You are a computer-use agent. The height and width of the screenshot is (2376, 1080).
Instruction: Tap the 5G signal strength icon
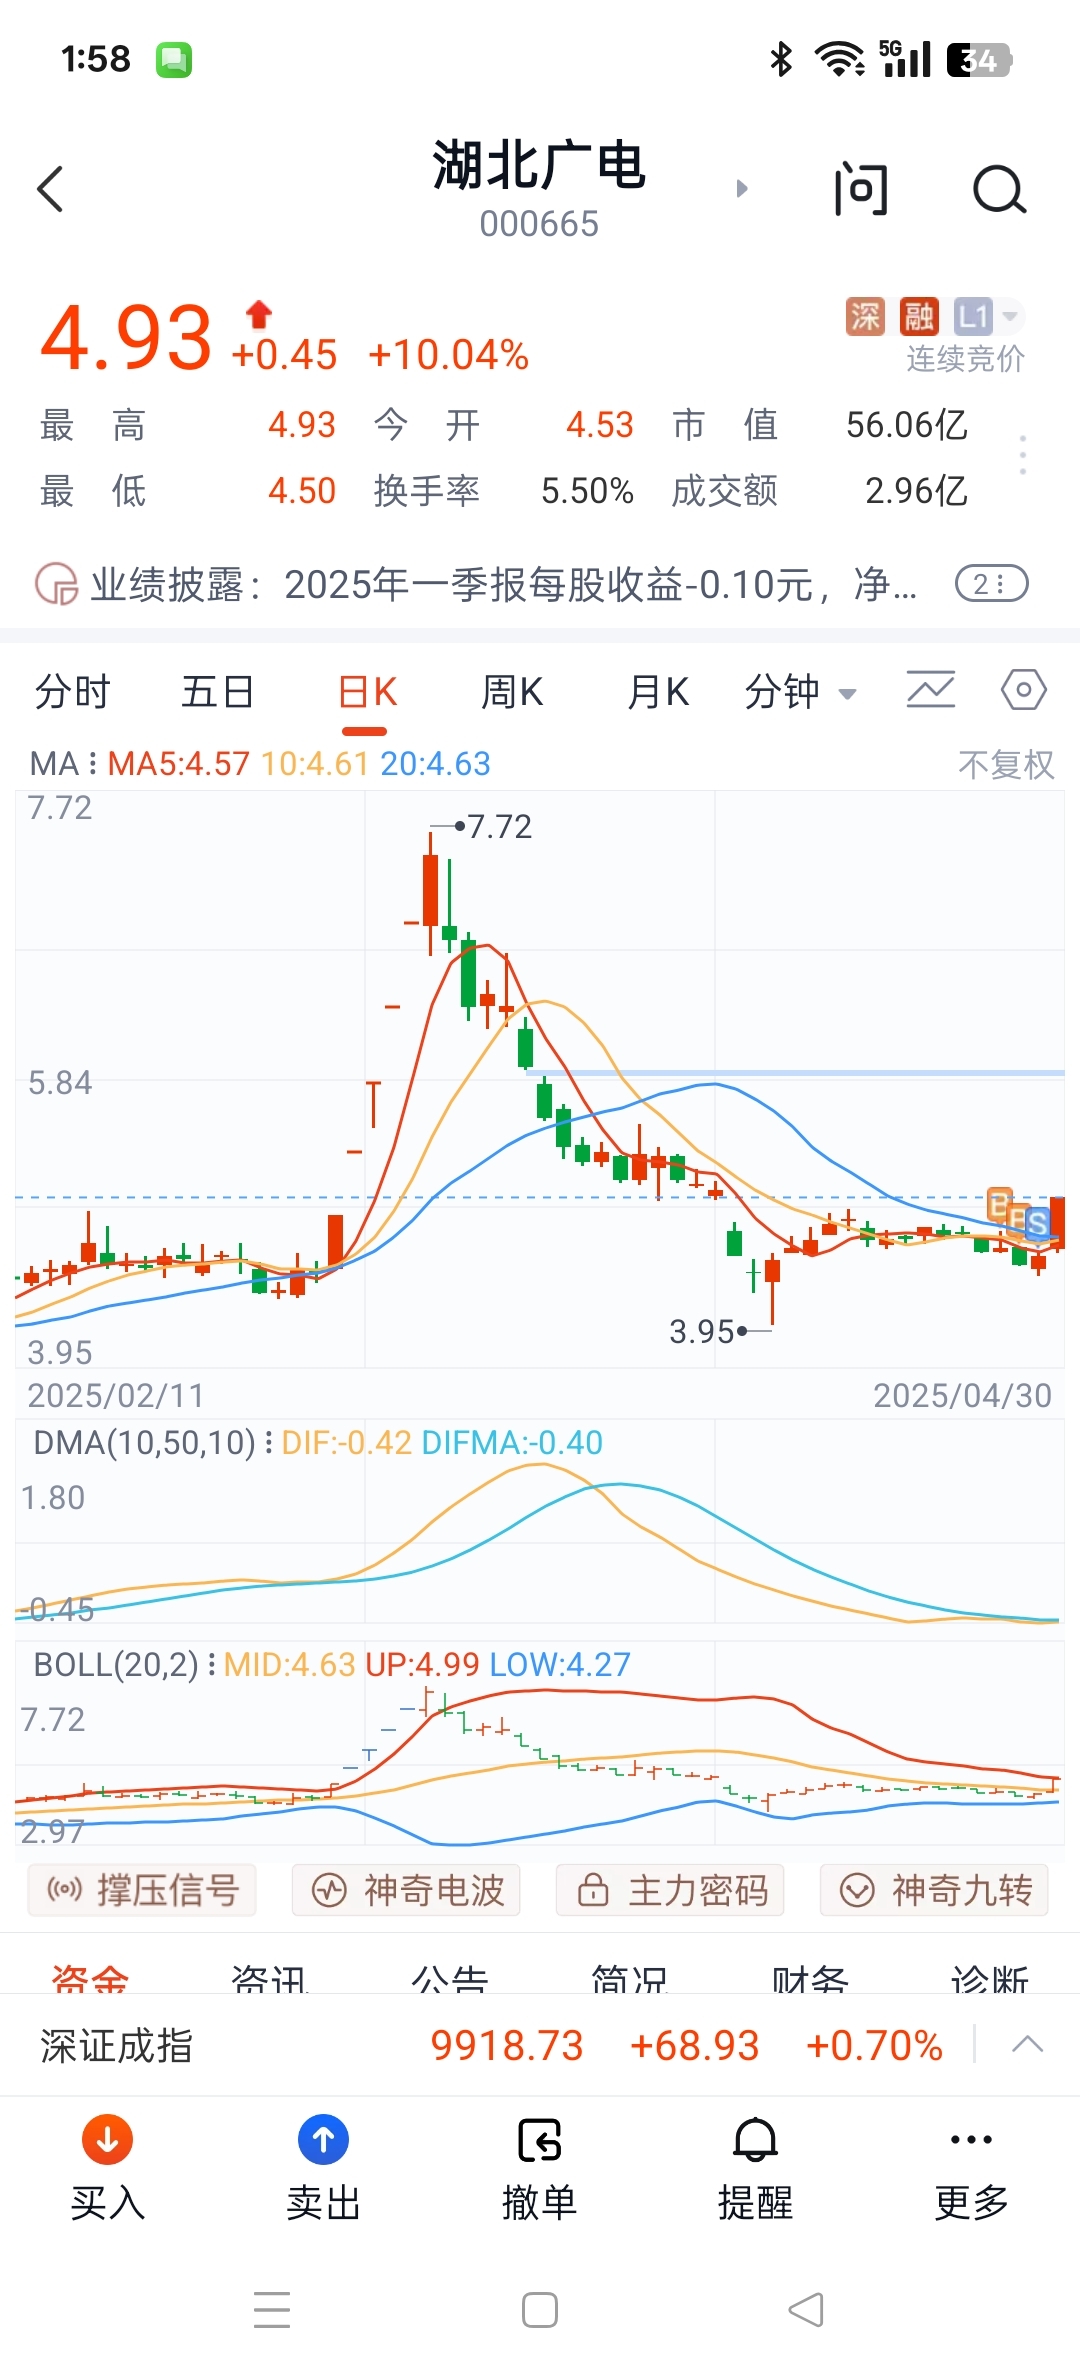(905, 59)
